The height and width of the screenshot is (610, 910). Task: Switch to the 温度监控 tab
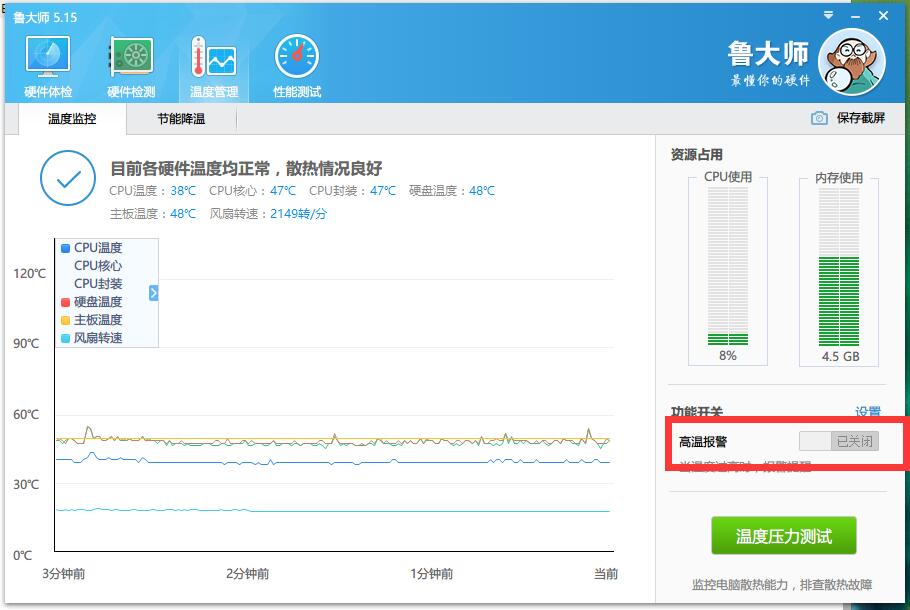click(72, 119)
